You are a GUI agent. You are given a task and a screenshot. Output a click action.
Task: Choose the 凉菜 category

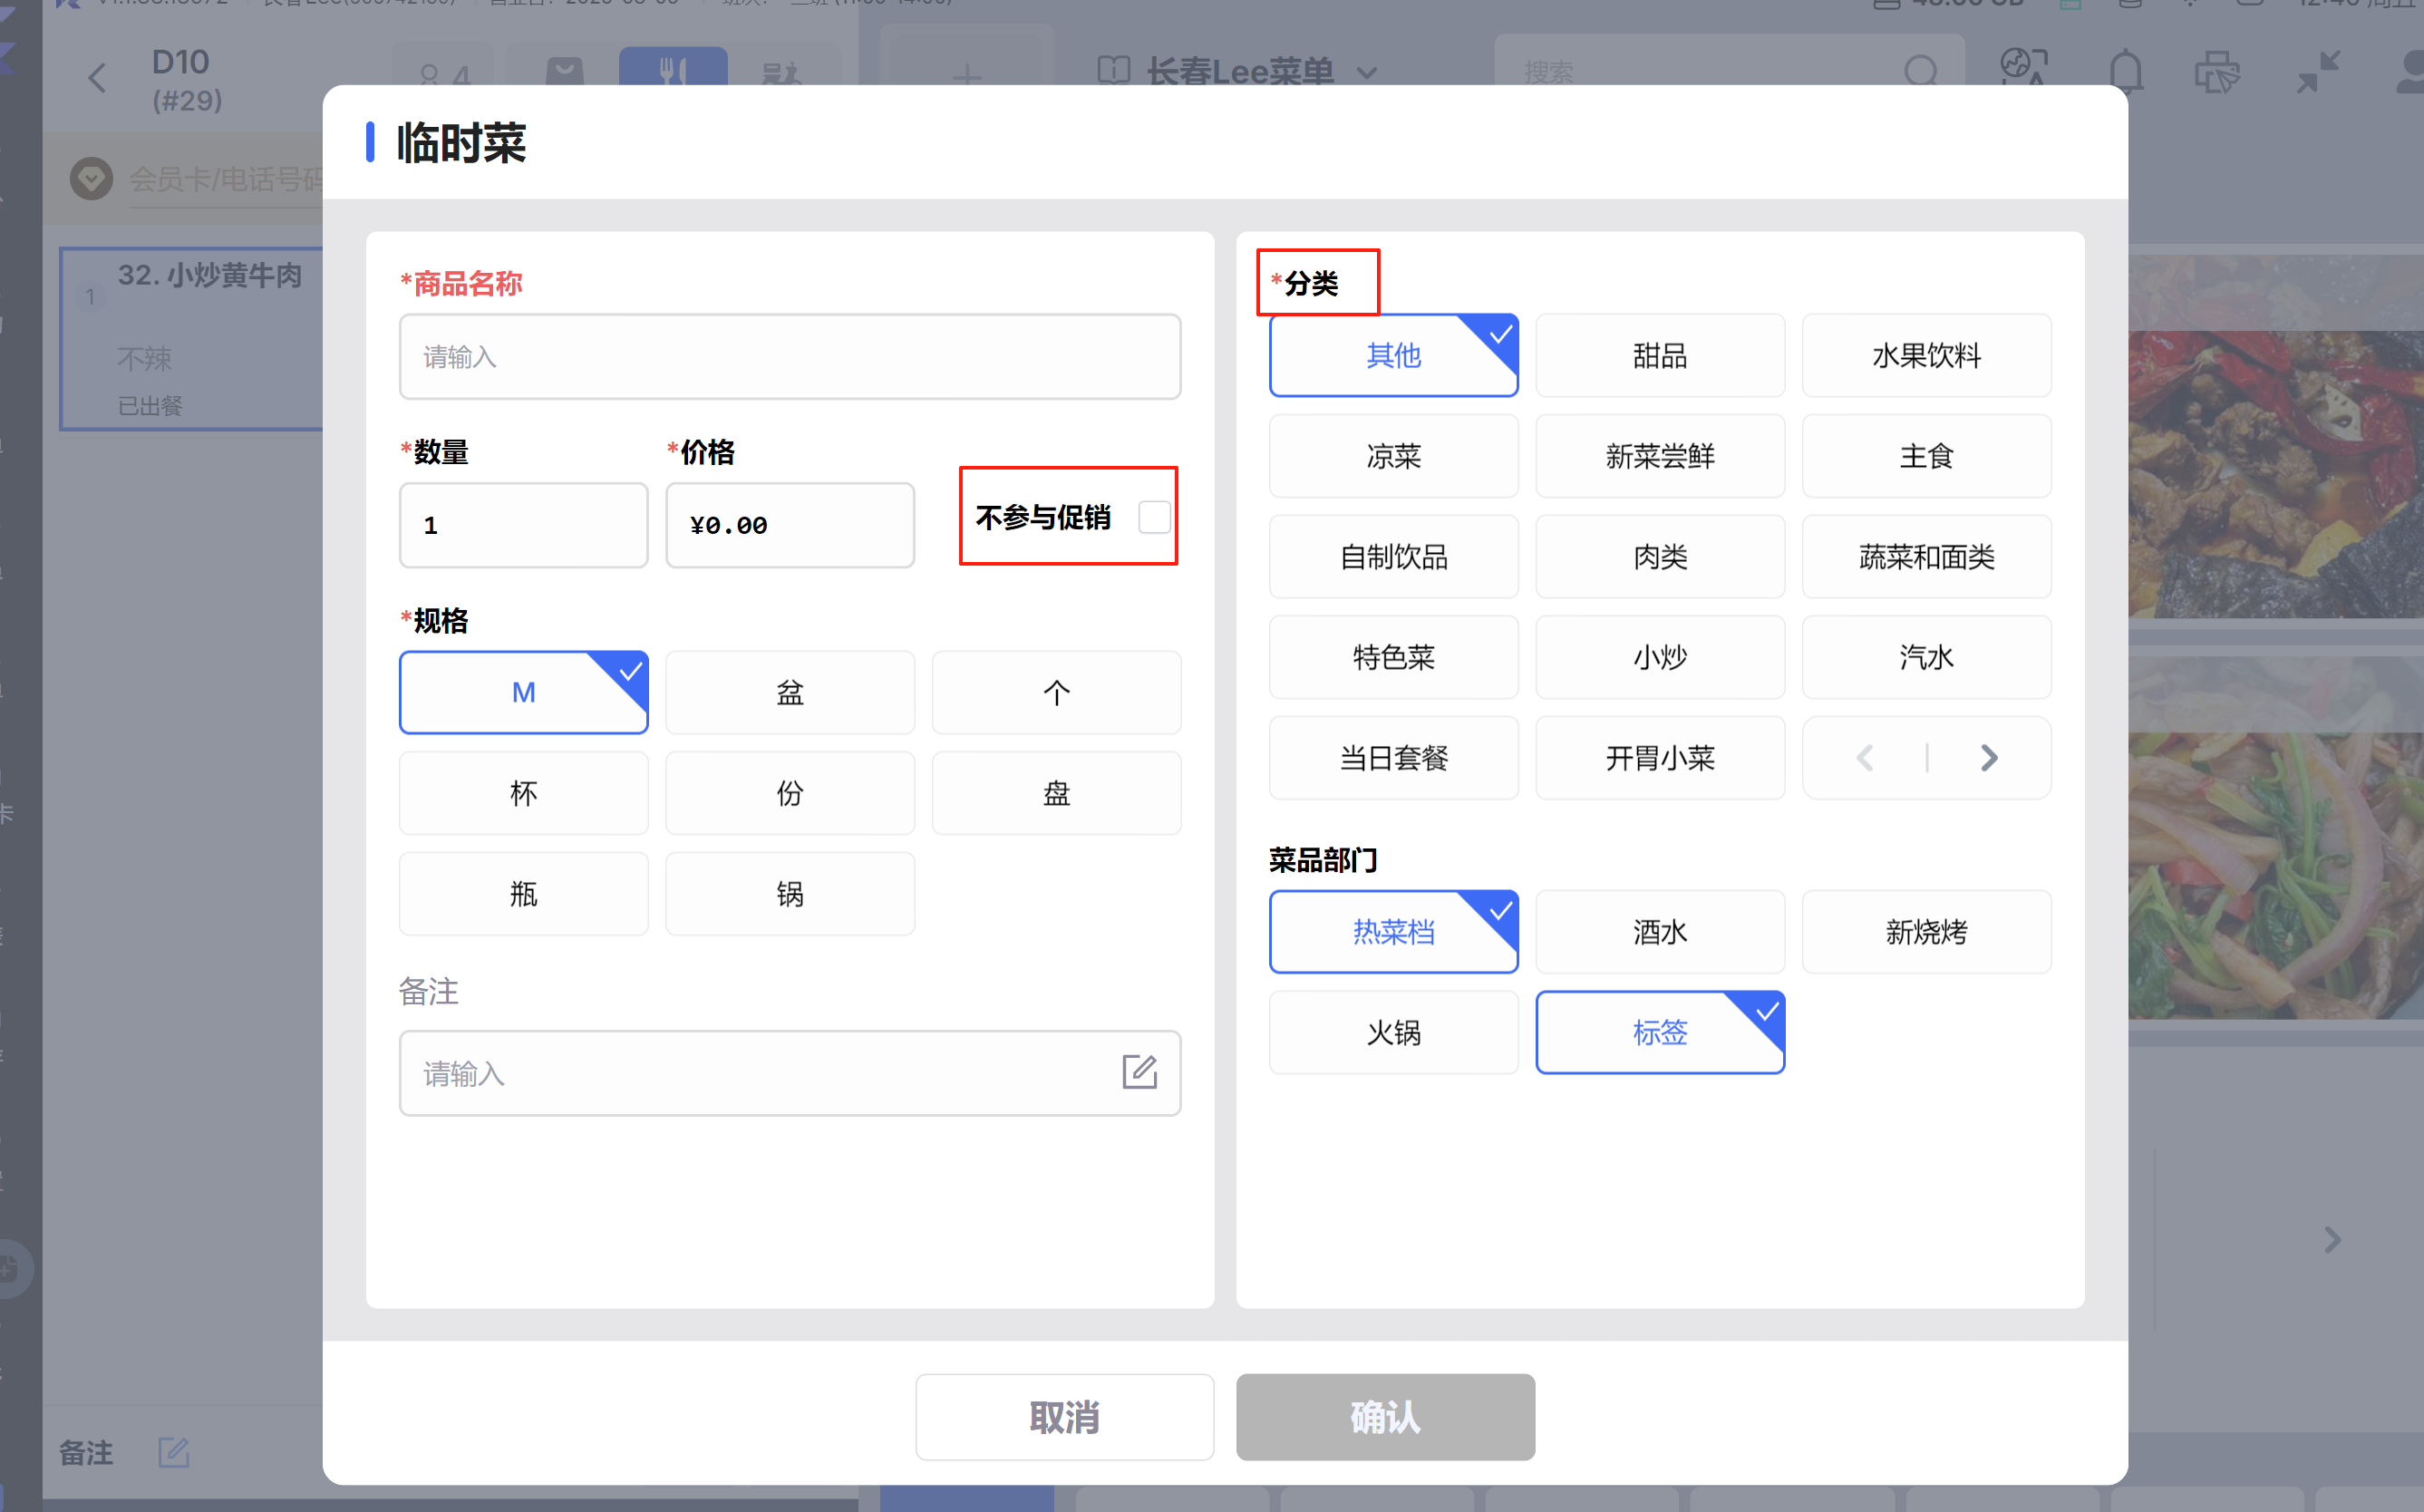(x=1393, y=456)
